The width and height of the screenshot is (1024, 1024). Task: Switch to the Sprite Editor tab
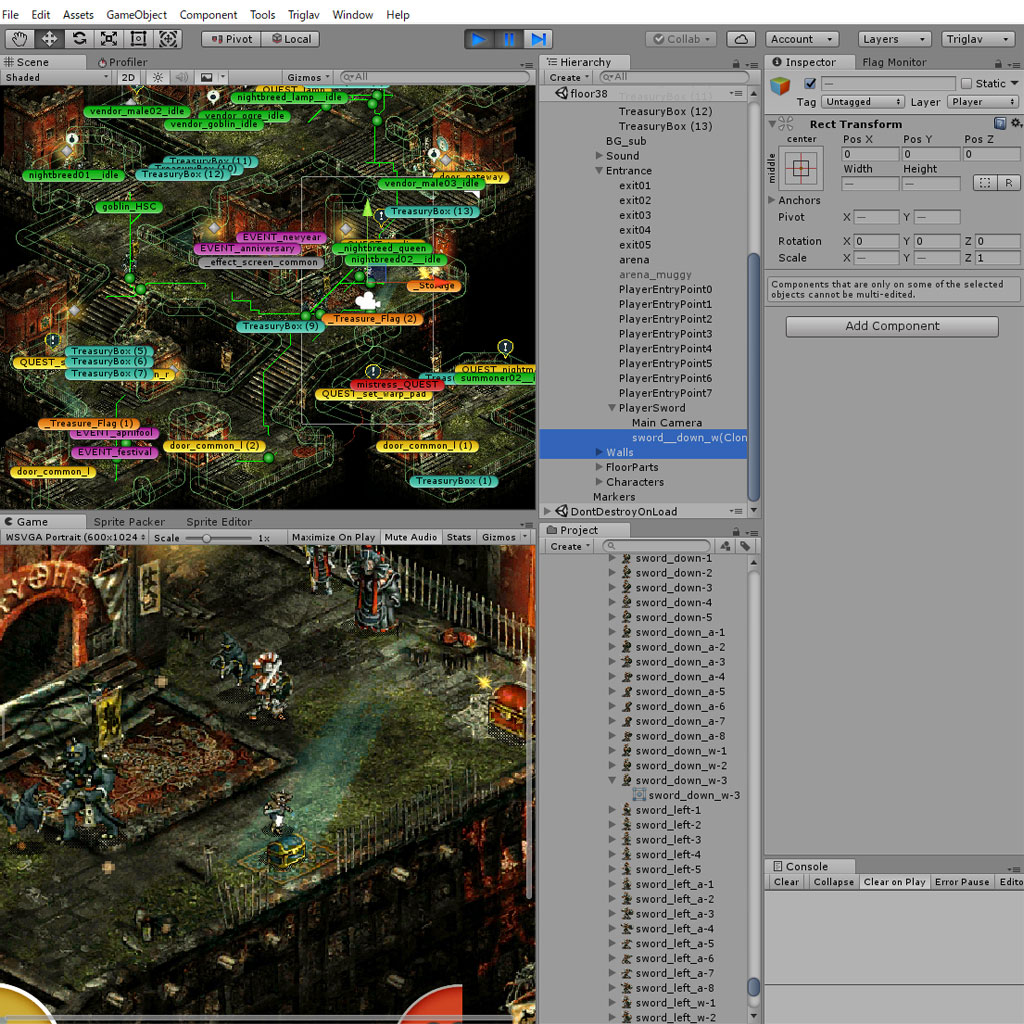[219, 522]
